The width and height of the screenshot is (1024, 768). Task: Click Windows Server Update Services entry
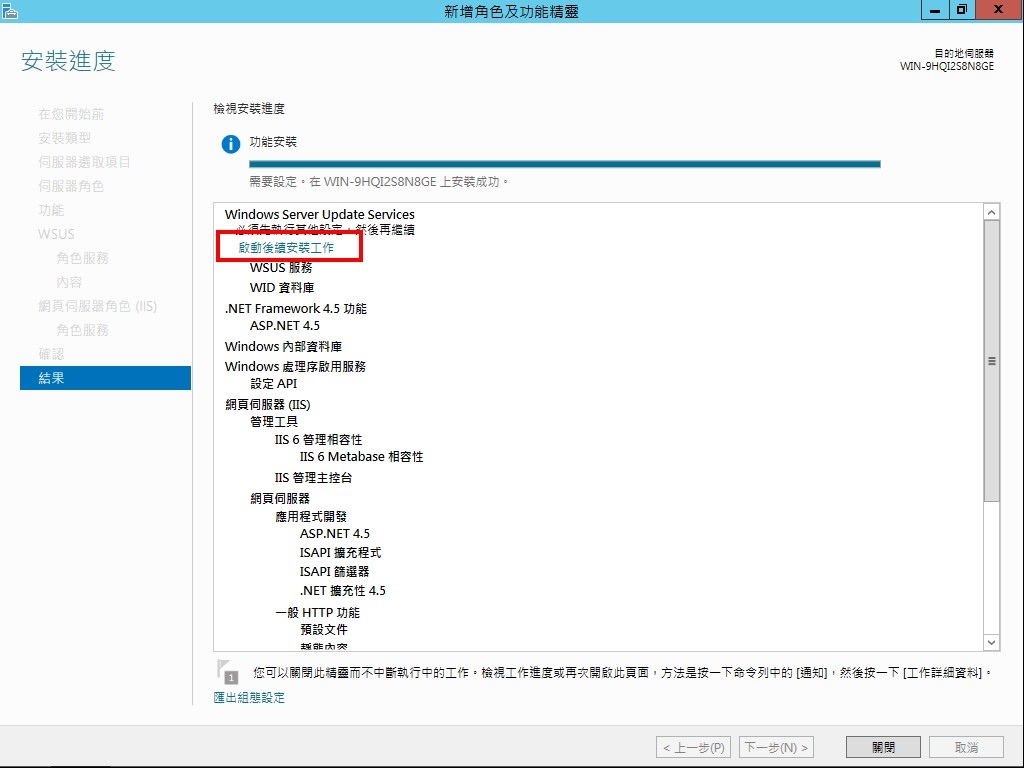click(319, 214)
